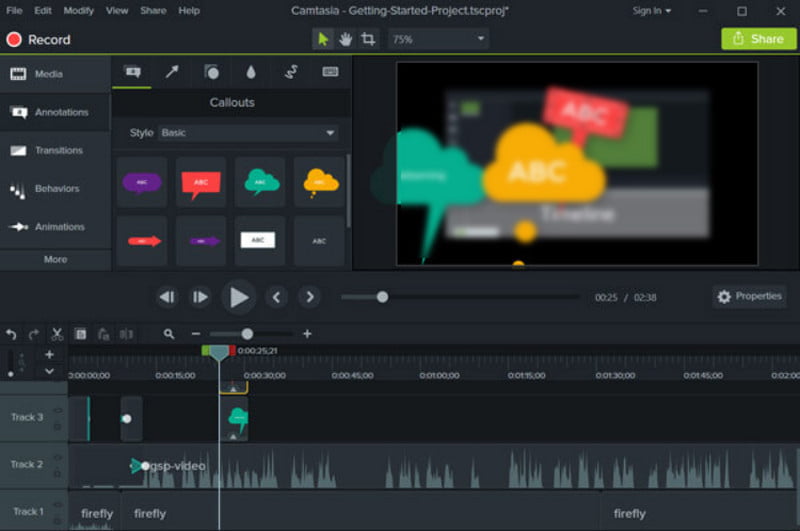Open the Behaviors tab in sidebar
The image size is (800, 531).
pos(55,189)
